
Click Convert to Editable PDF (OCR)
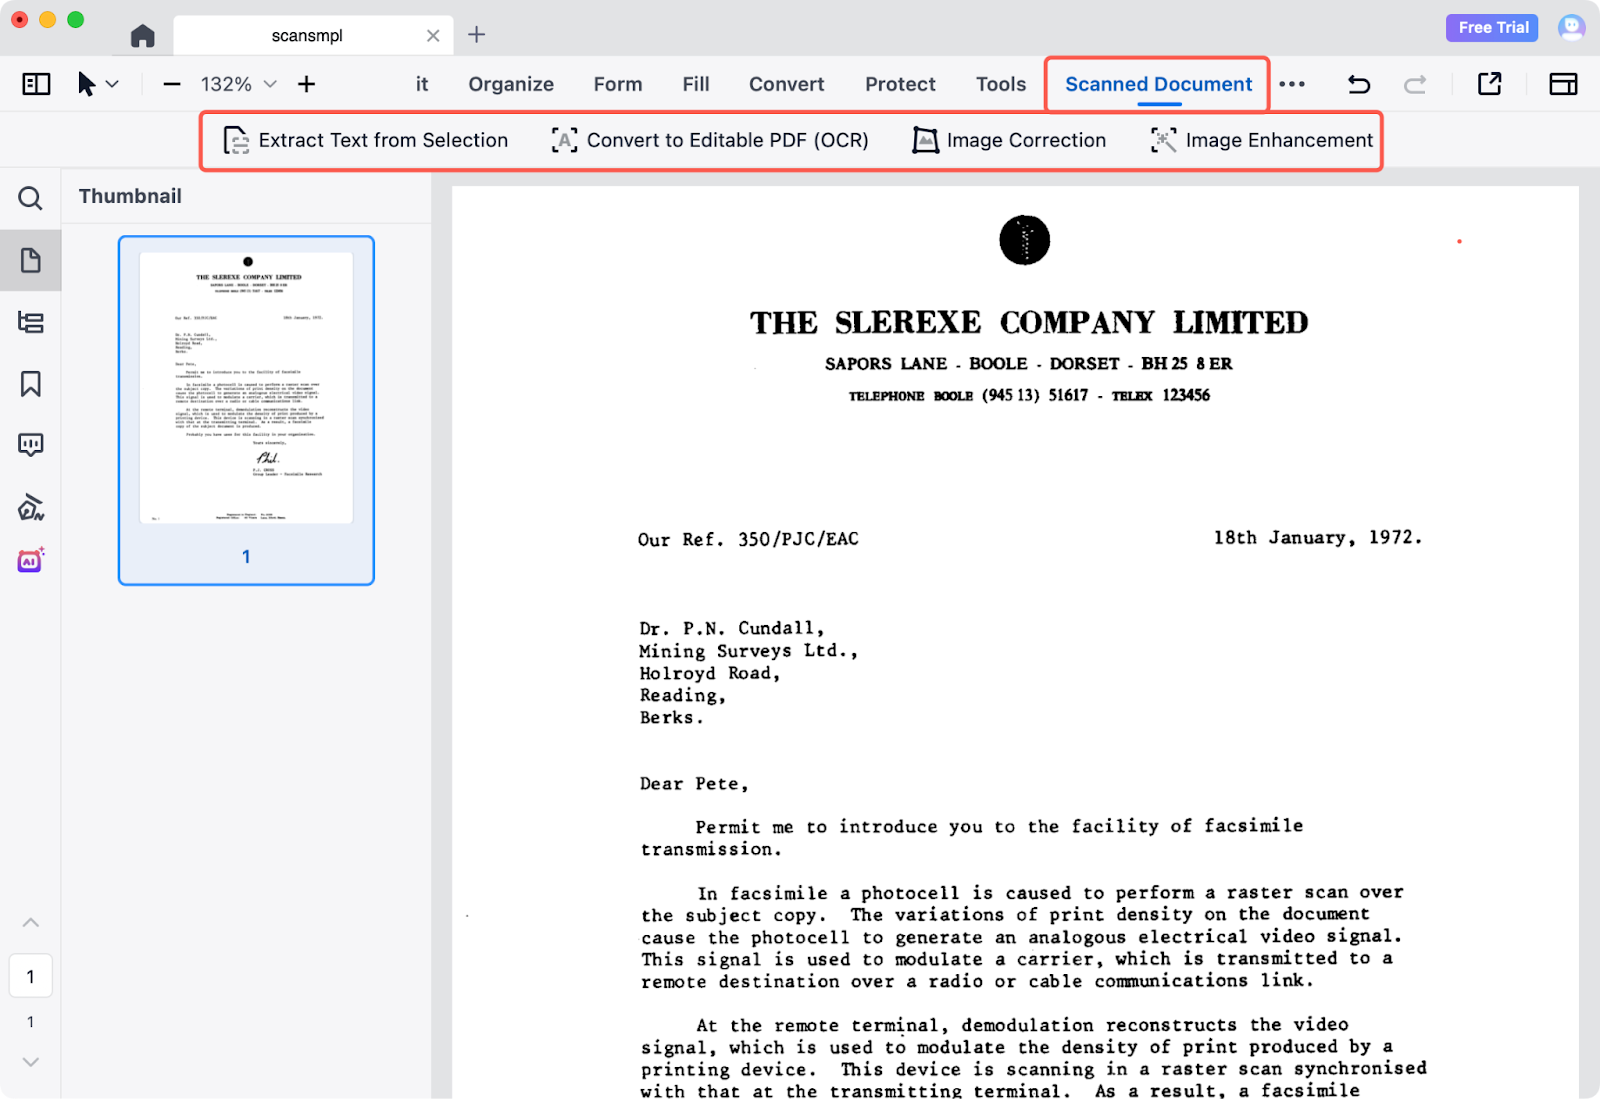(710, 140)
